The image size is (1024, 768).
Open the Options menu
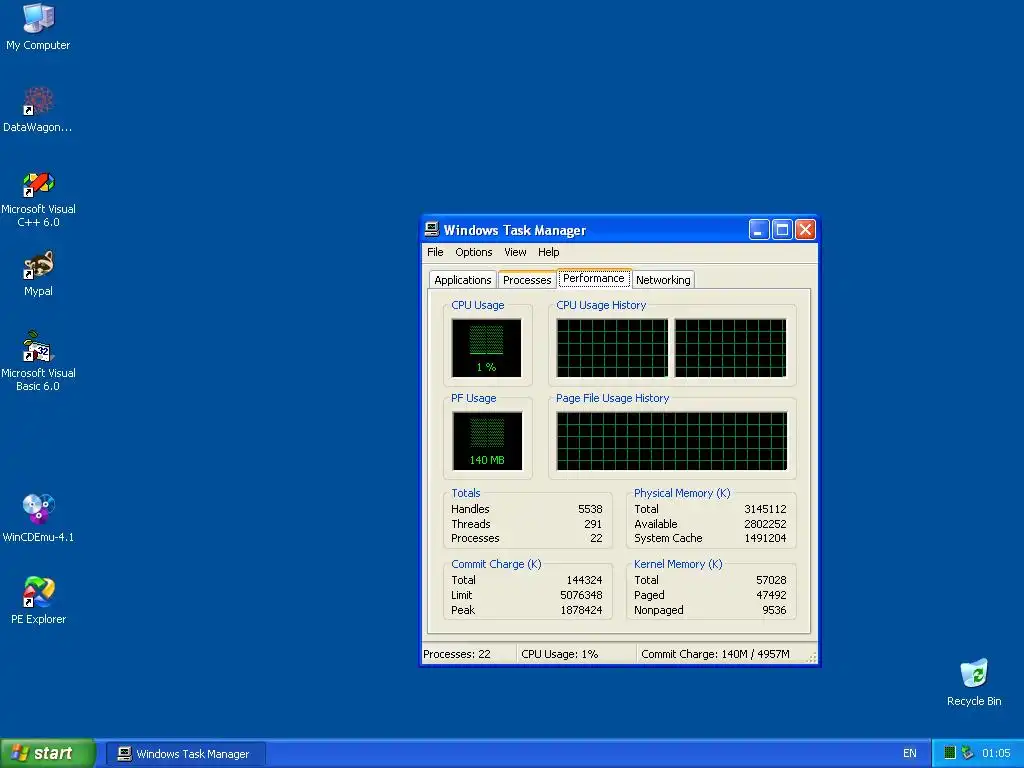[x=473, y=252]
